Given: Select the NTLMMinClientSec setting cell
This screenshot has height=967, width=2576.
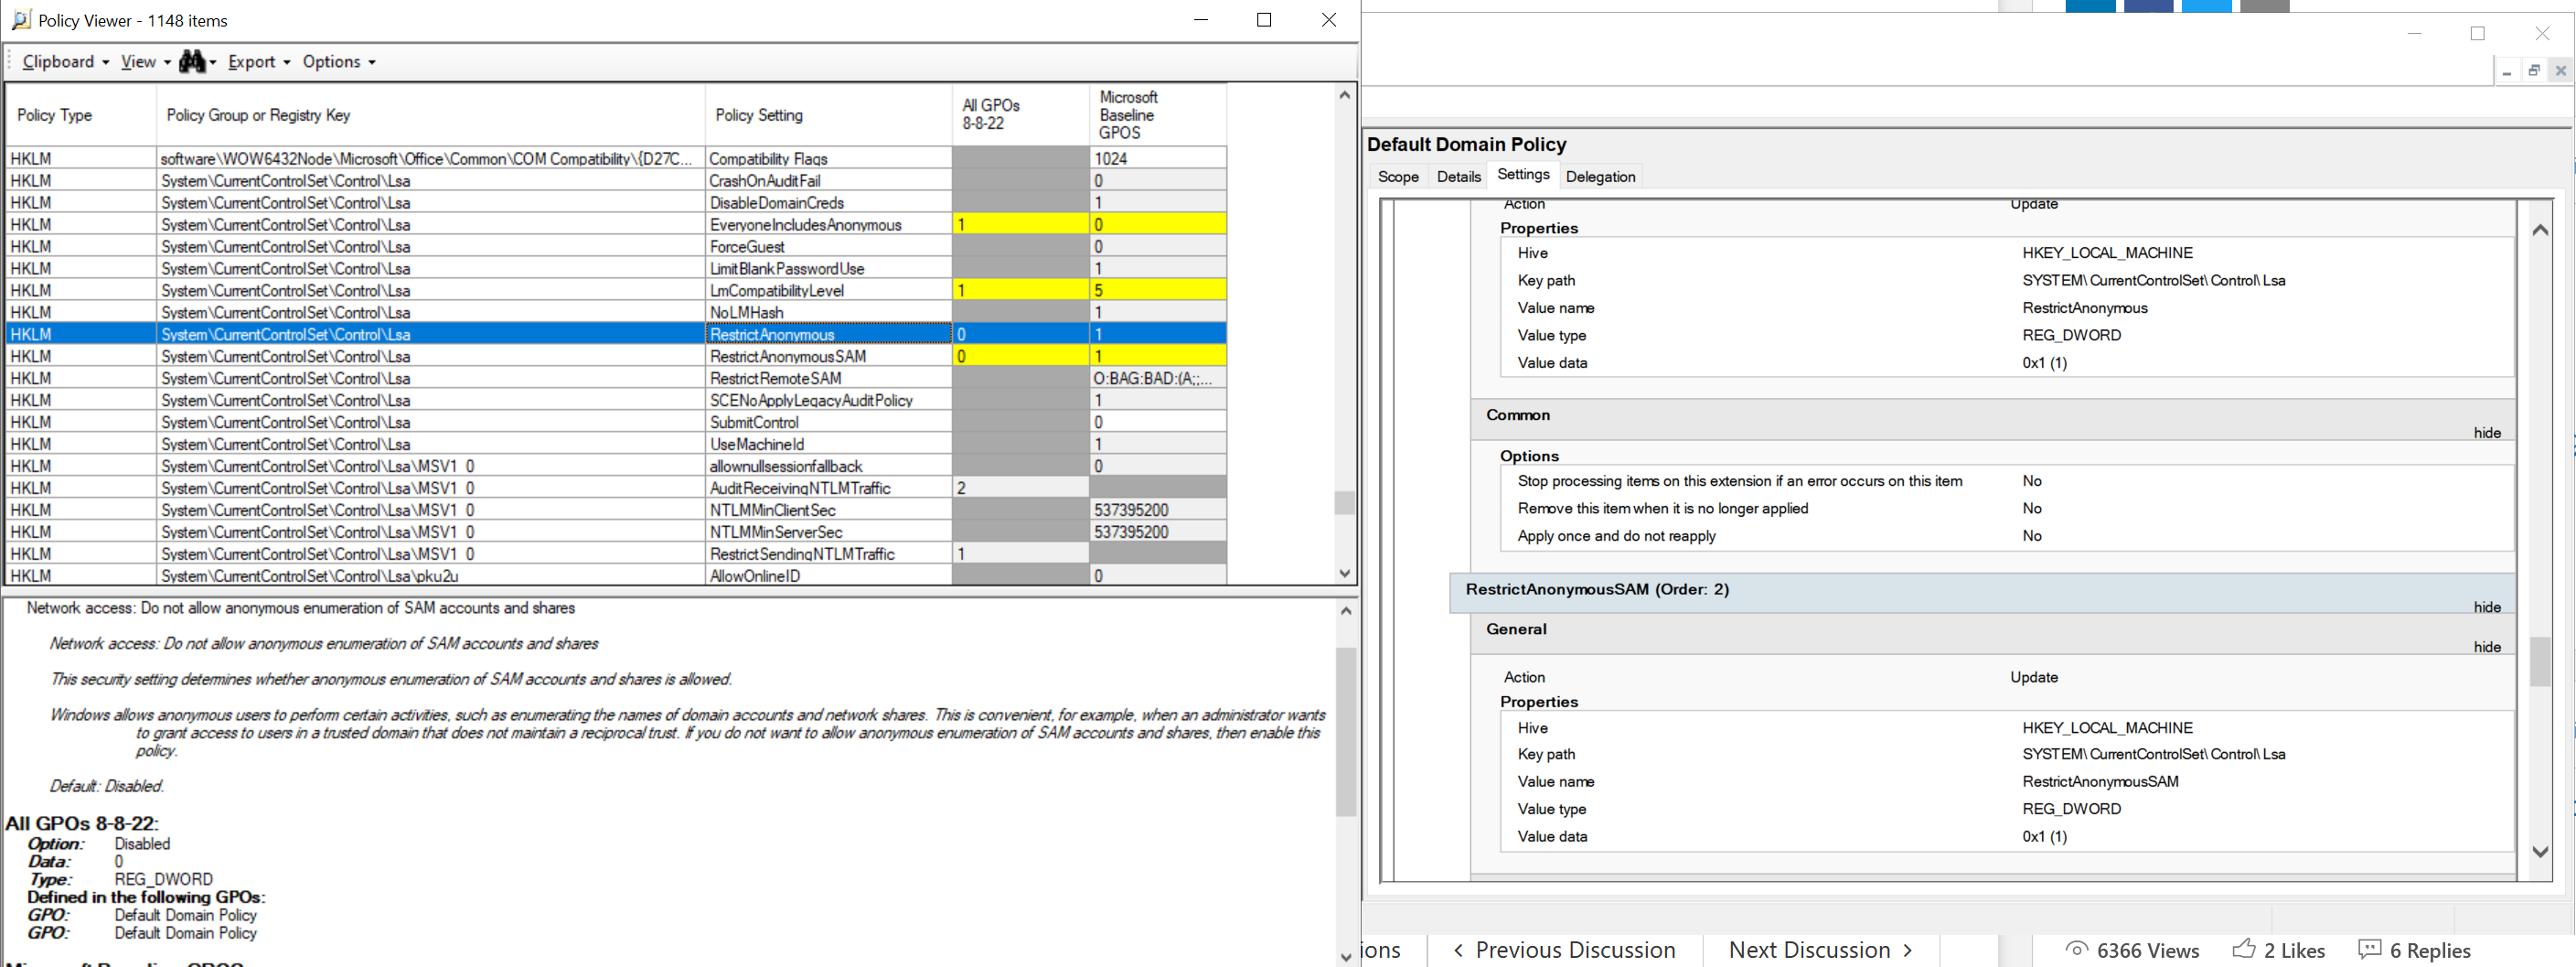Looking at the screenshot, I should pyautogui.click(x=829, y=511).
